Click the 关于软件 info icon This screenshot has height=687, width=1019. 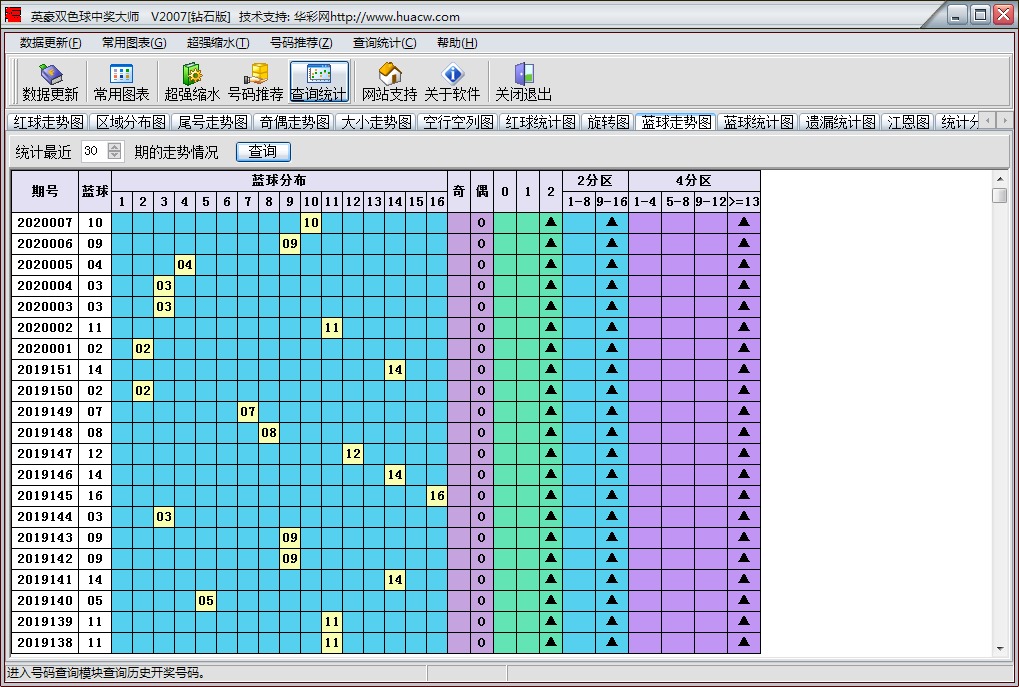(452, 80)
